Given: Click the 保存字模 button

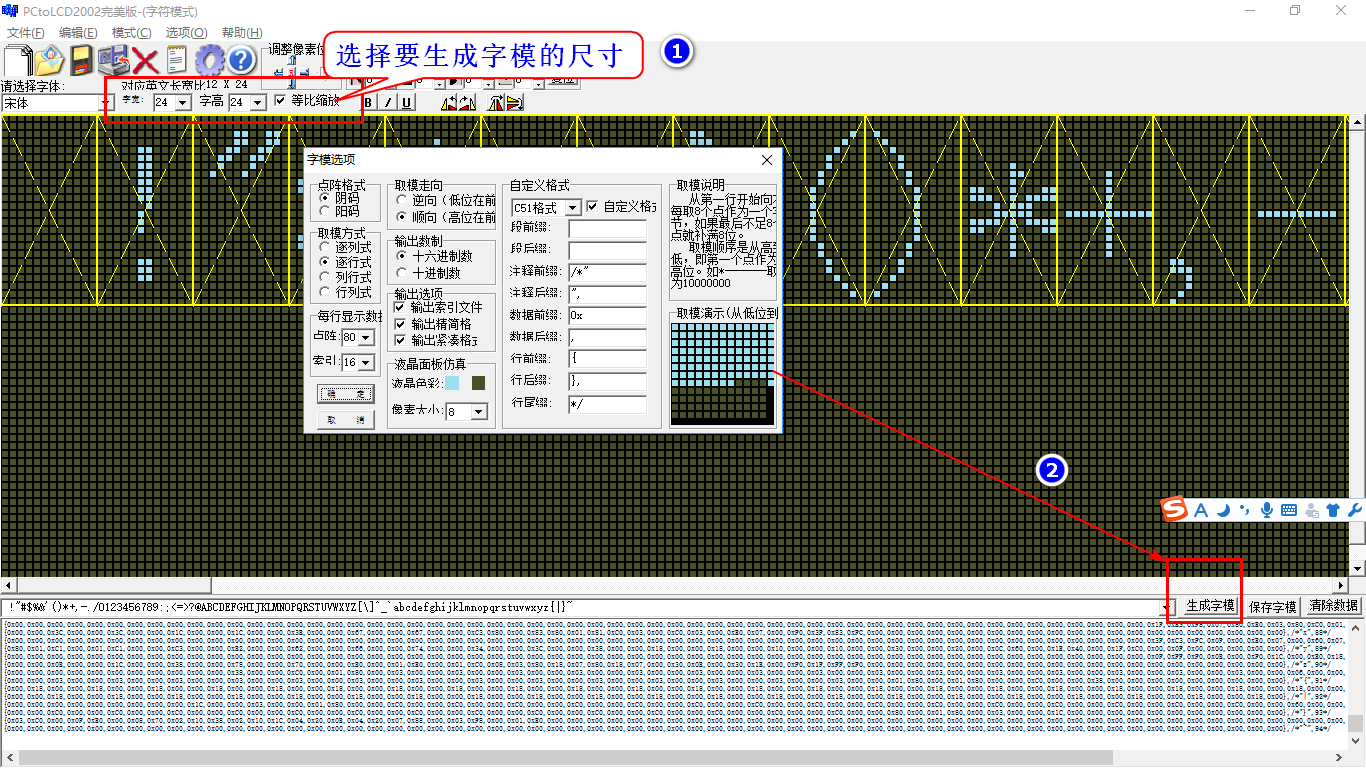Looking at the screenshot, I should [1272, 606].
